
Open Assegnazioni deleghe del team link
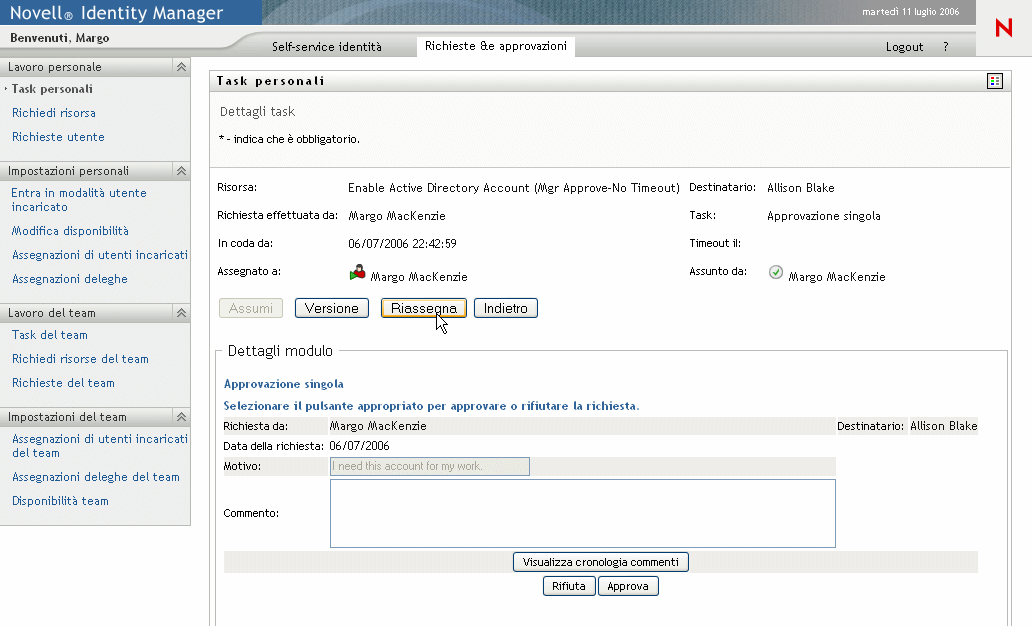coord(95,477)
